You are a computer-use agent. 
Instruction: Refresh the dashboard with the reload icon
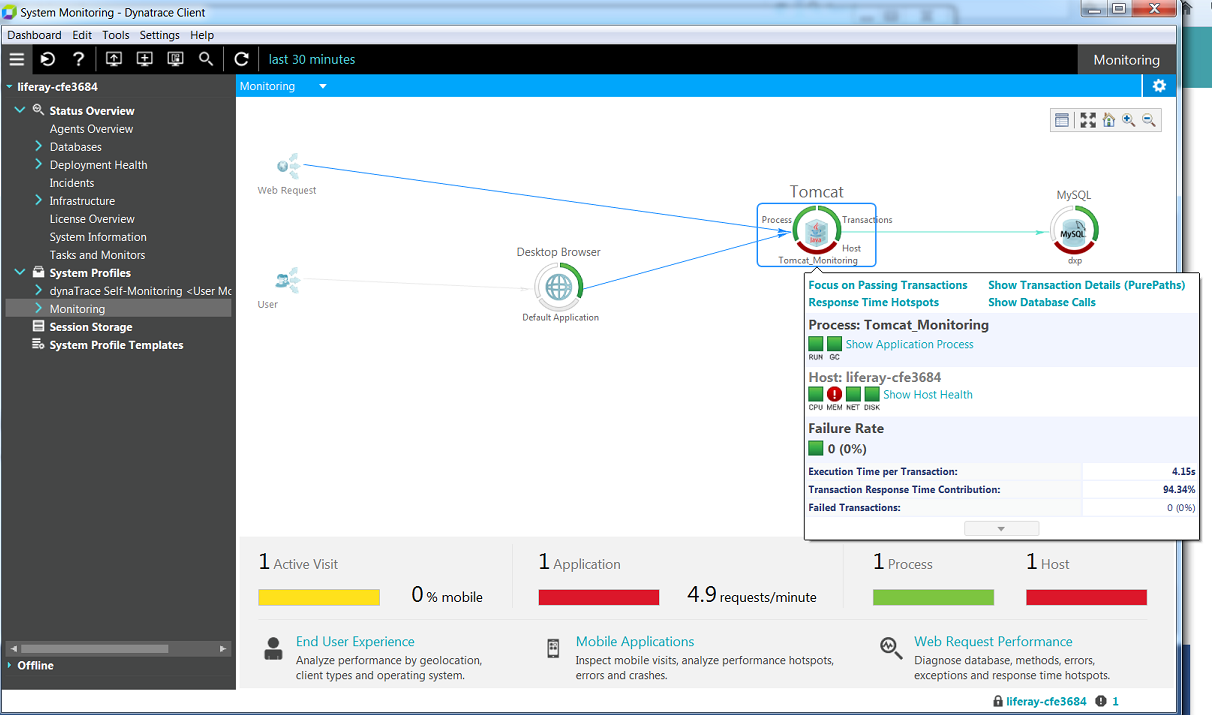241,59
